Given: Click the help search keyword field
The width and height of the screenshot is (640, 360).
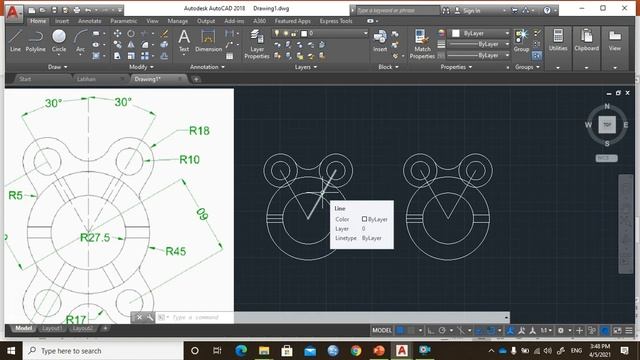Looking at the screenshot, I should point(398,11).
